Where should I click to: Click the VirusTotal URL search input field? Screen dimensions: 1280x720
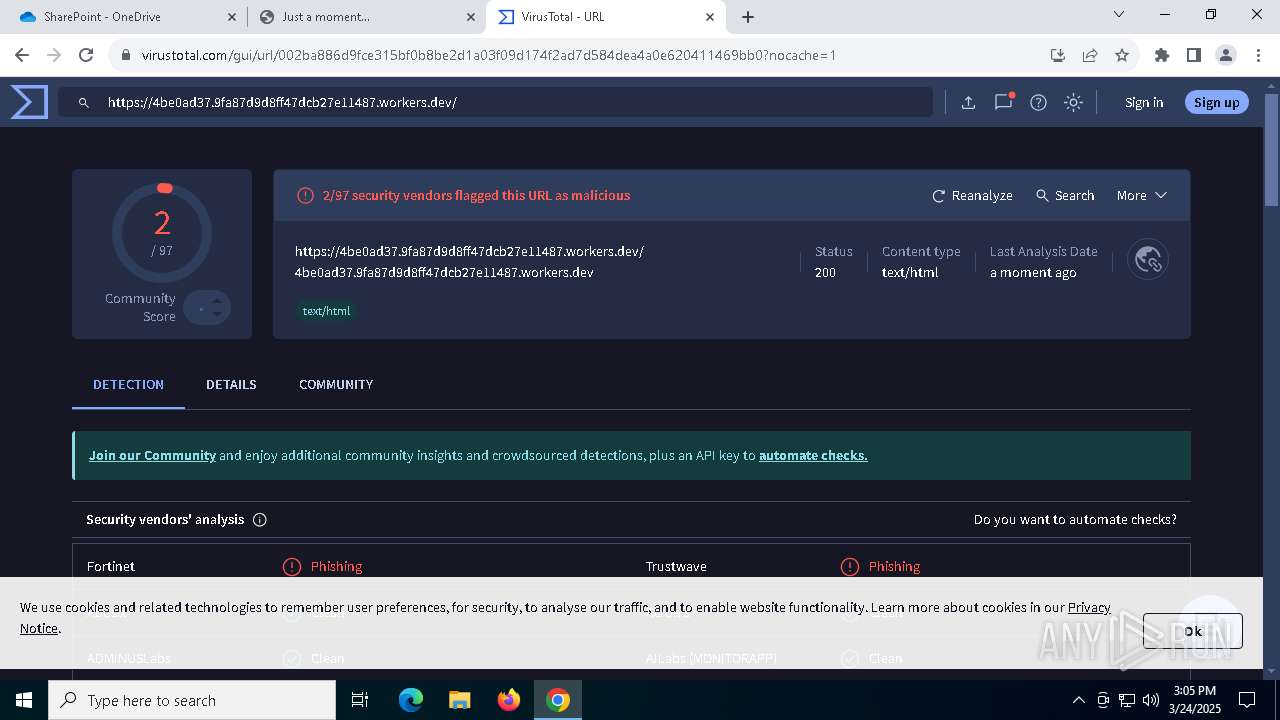pyautogui.click(x=495, y=102)
